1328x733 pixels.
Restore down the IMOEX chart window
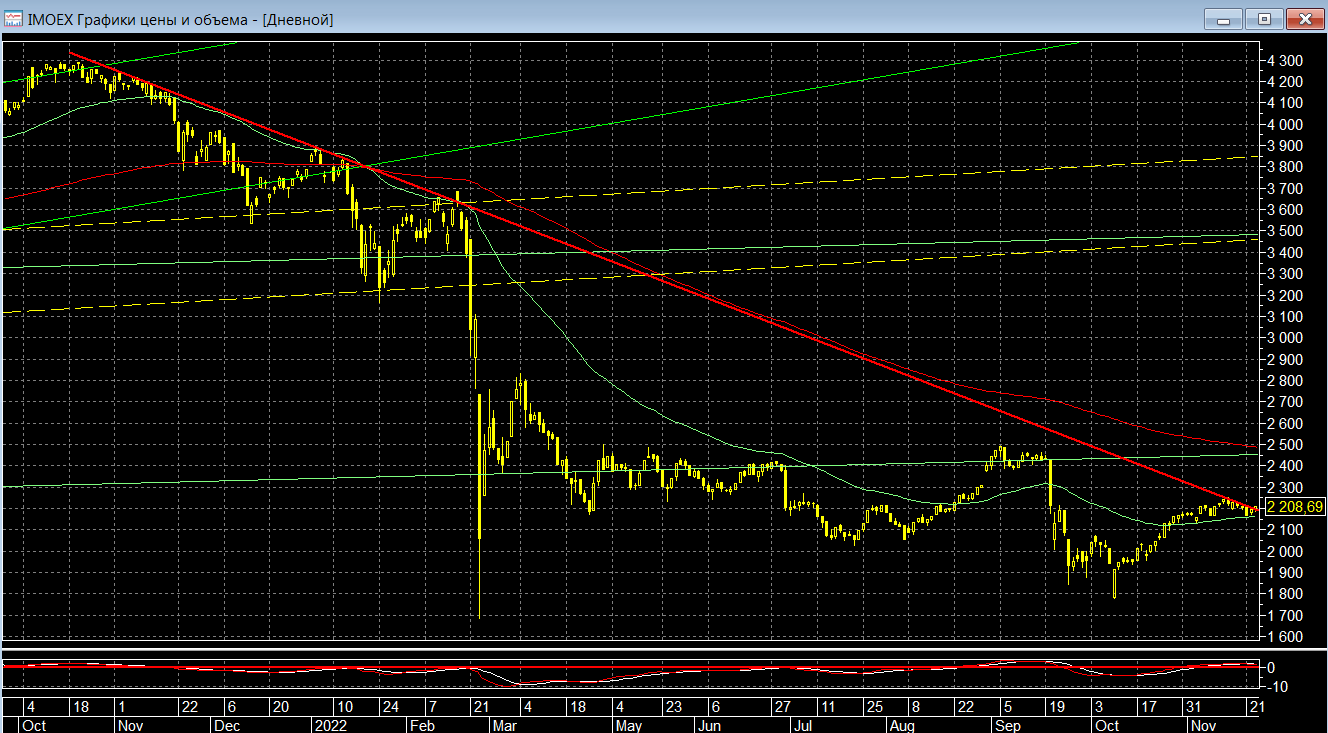coord(1264,19)
